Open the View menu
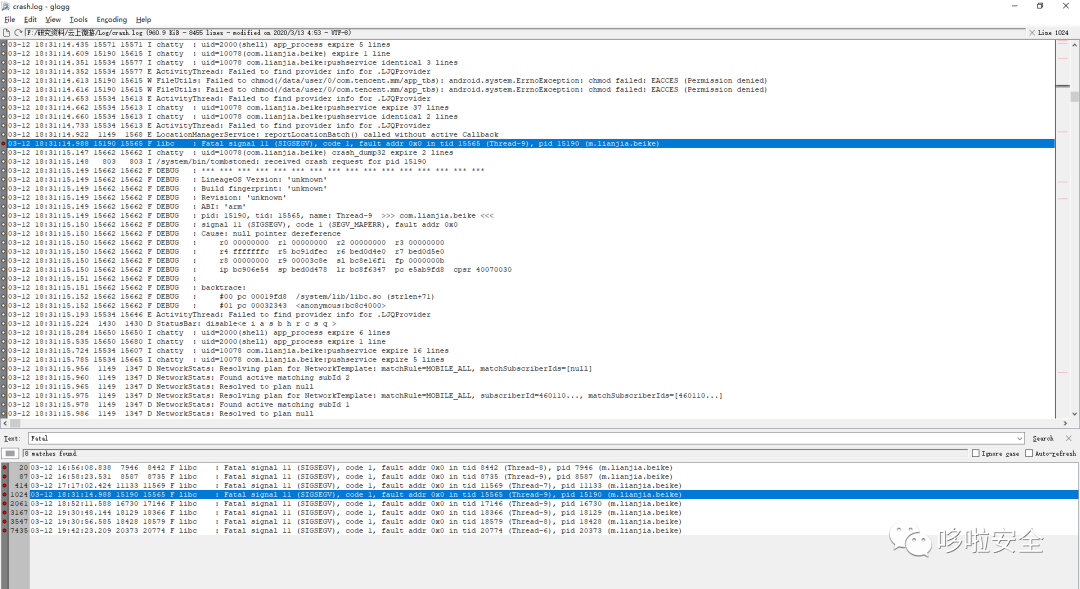 (x=52, y=19)
